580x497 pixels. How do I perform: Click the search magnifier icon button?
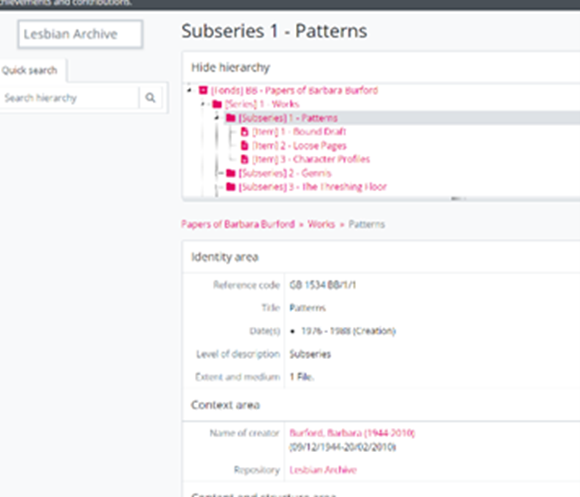point(150,98)
